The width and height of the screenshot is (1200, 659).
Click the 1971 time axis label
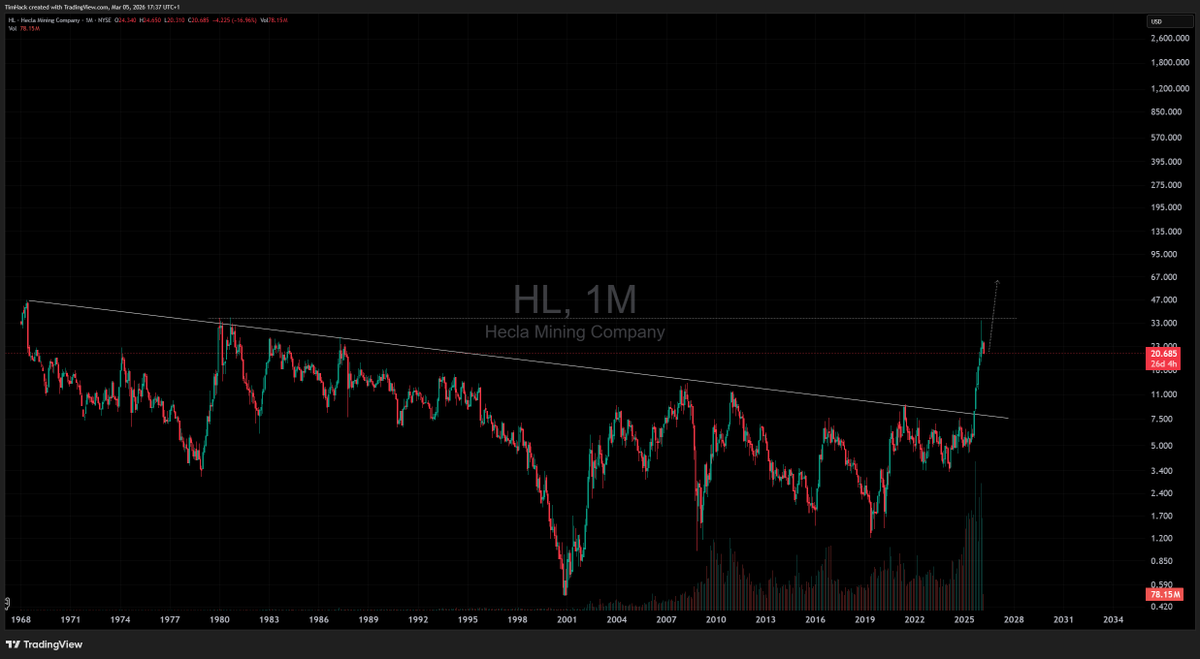70,620
